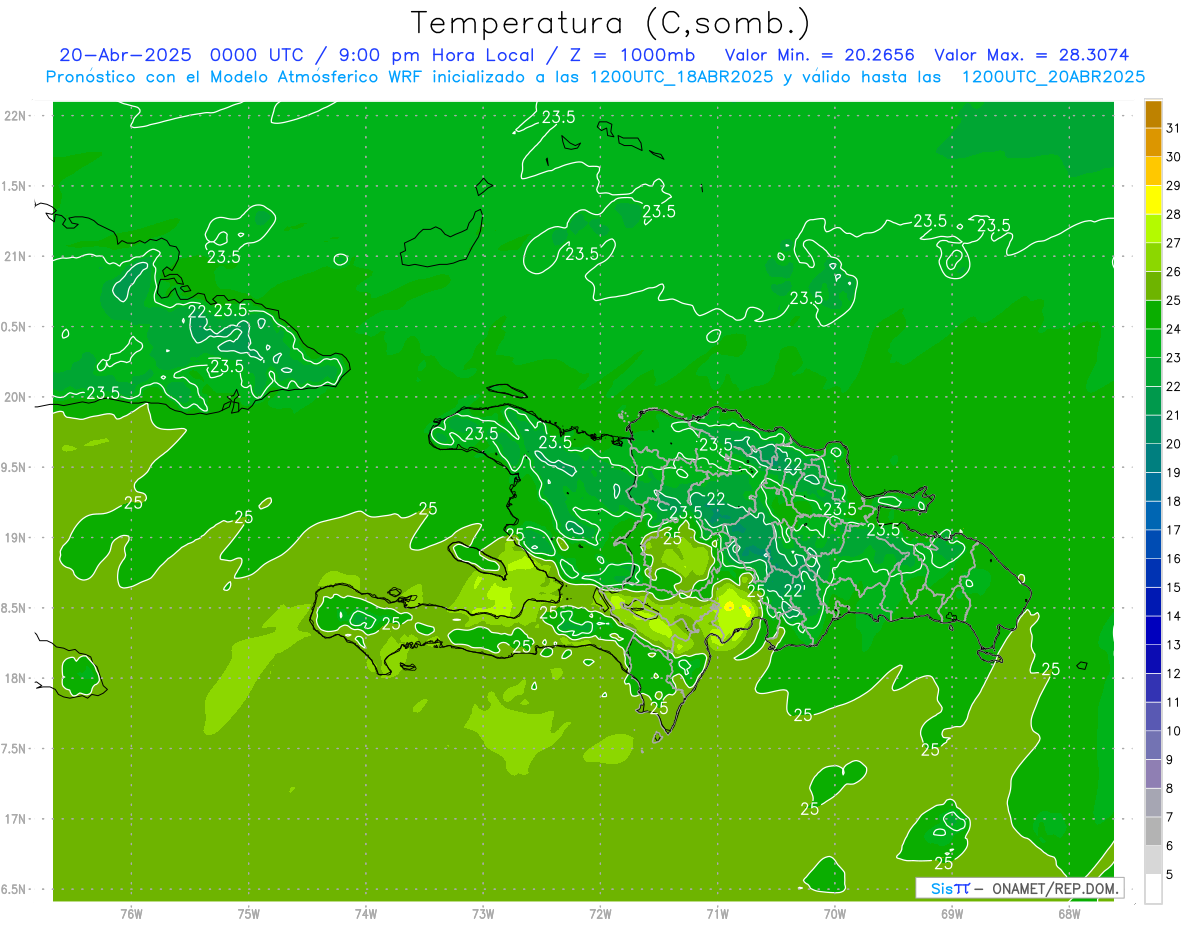
Task: Select the color bar band between 23 and 24
Action: coord(1153,344)
